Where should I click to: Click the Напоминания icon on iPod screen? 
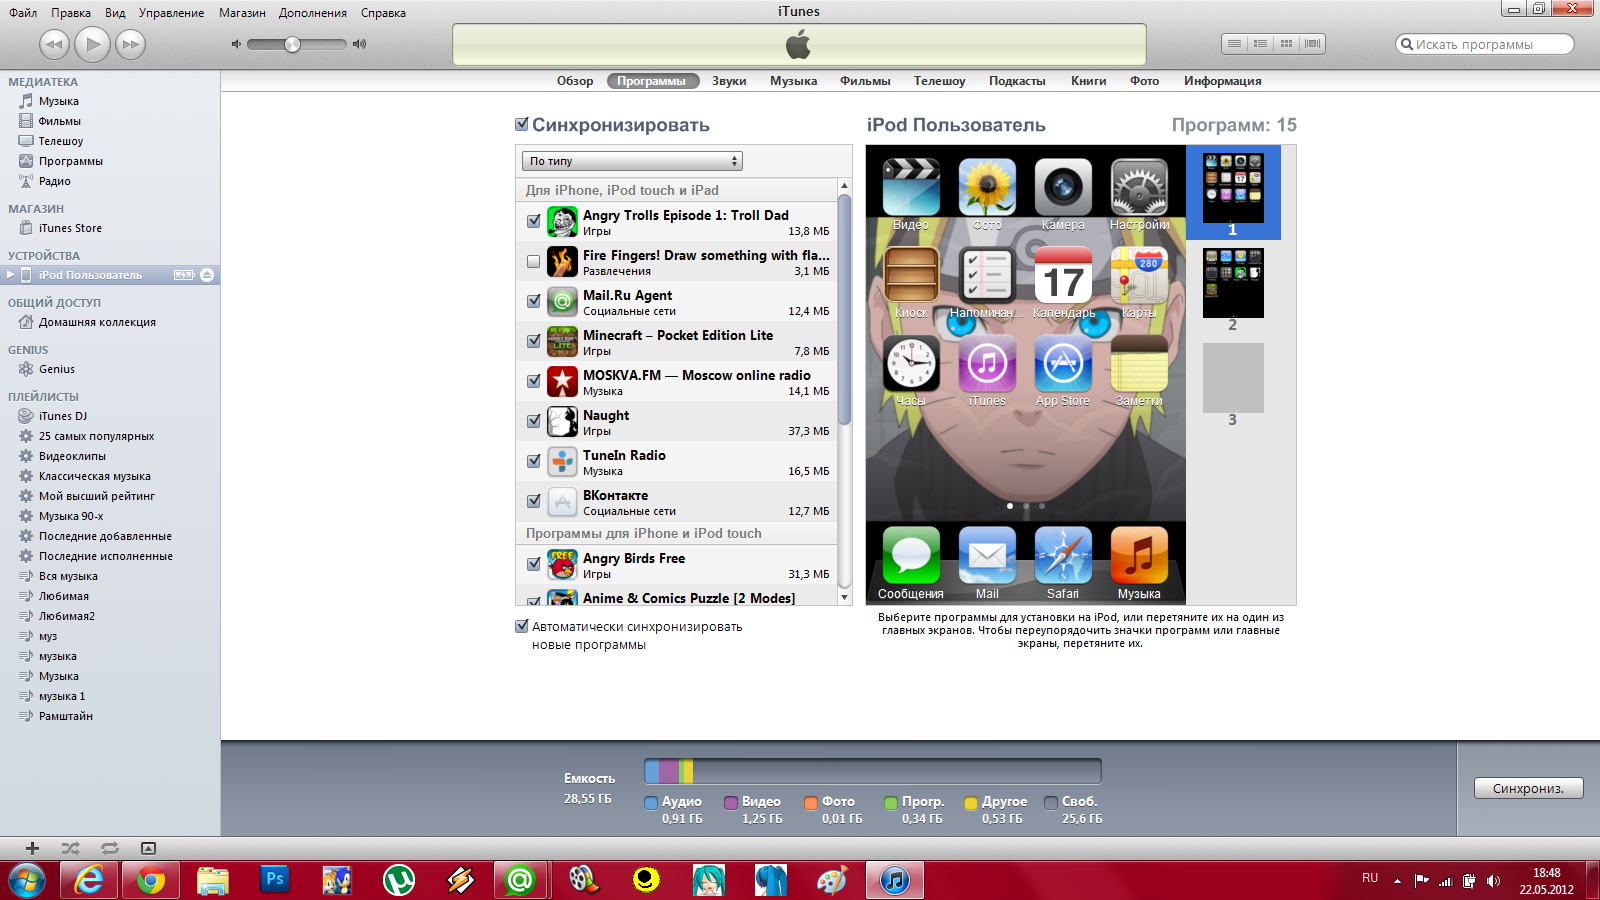tap(987, 275)
